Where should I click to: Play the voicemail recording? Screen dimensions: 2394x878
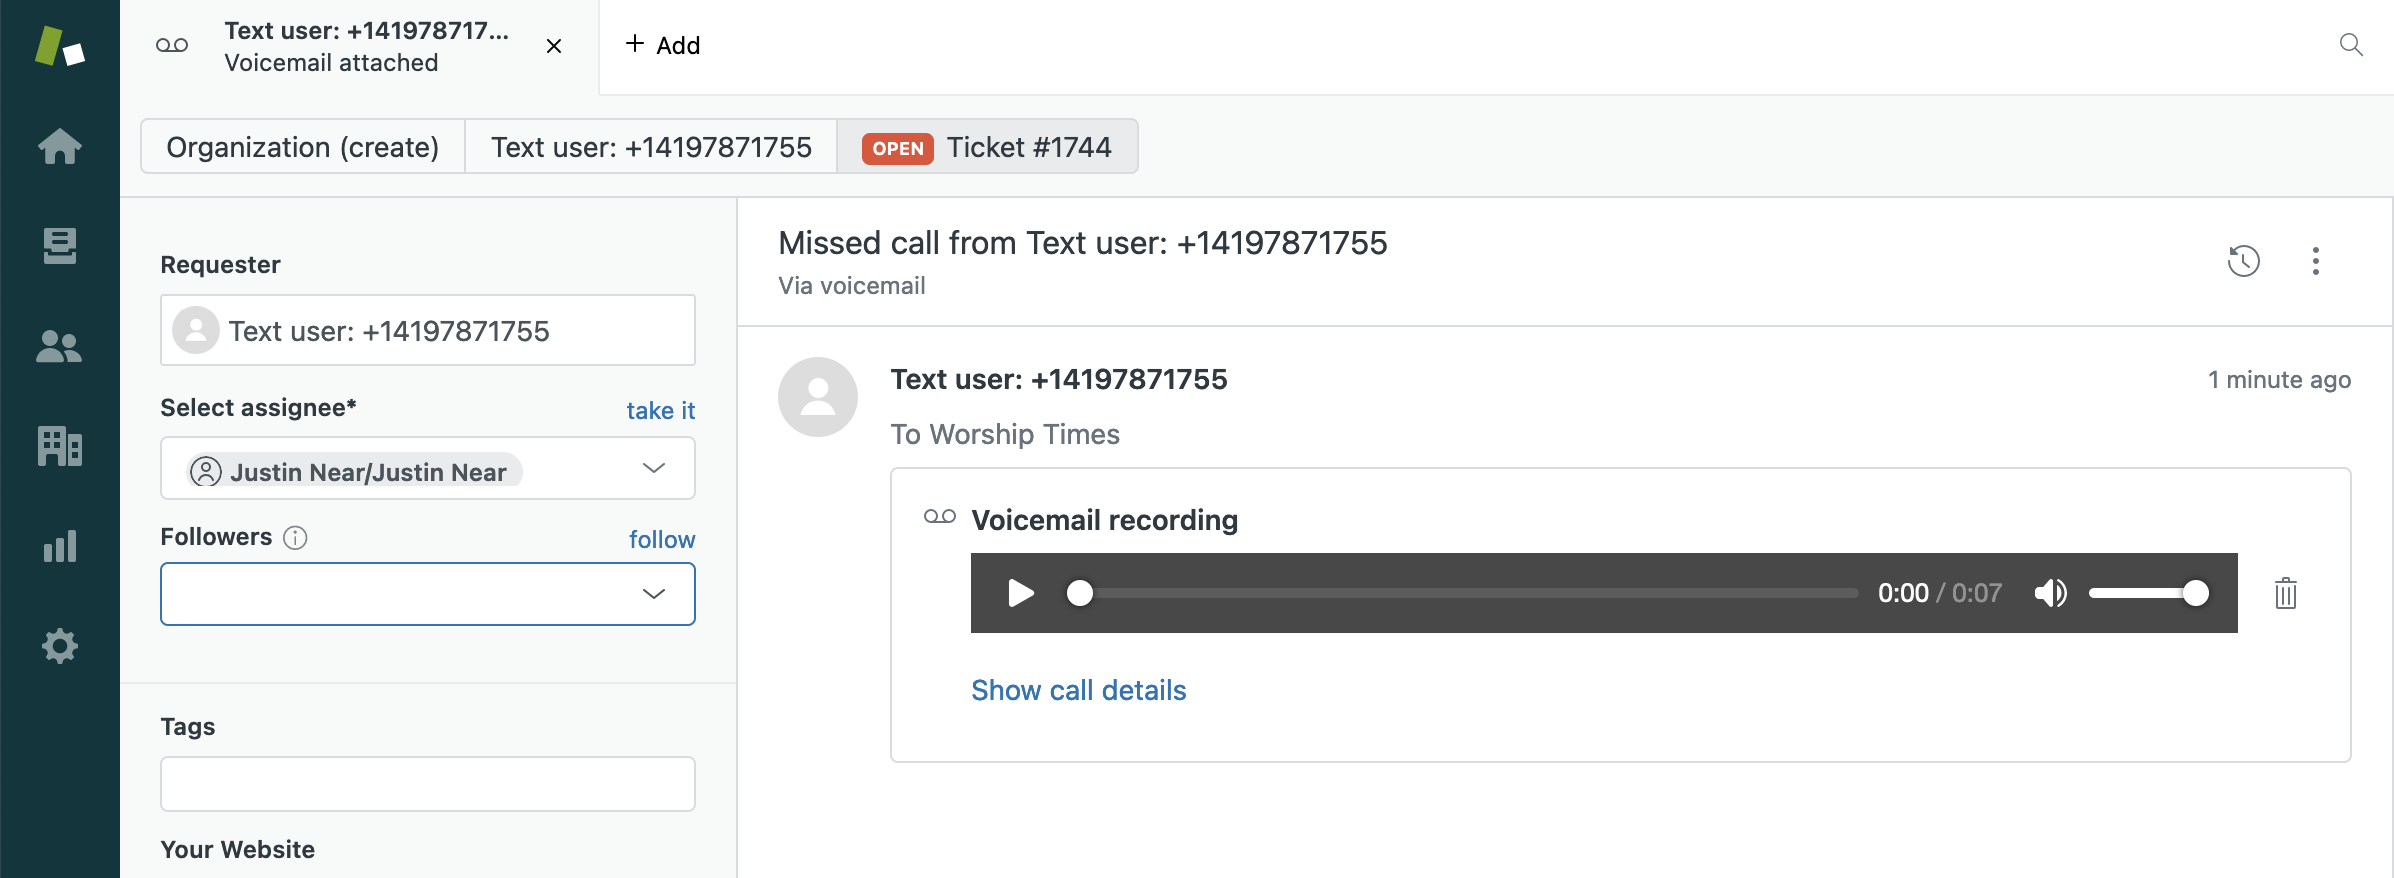coord(1020,593)
